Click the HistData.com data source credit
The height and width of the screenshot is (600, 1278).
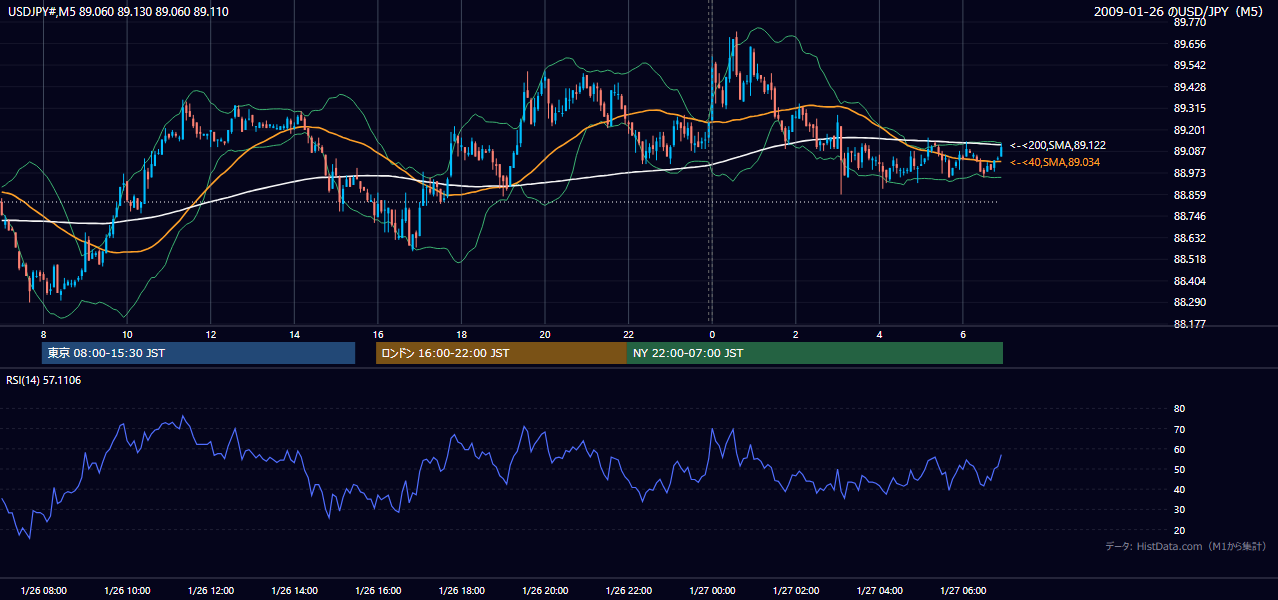click(x=1186, y=546)
